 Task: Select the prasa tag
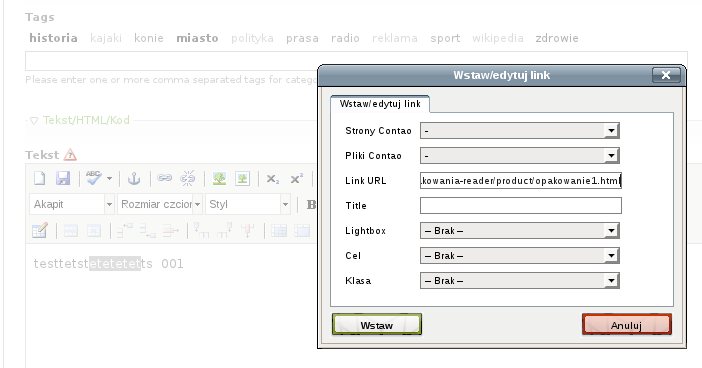[302, 38]
